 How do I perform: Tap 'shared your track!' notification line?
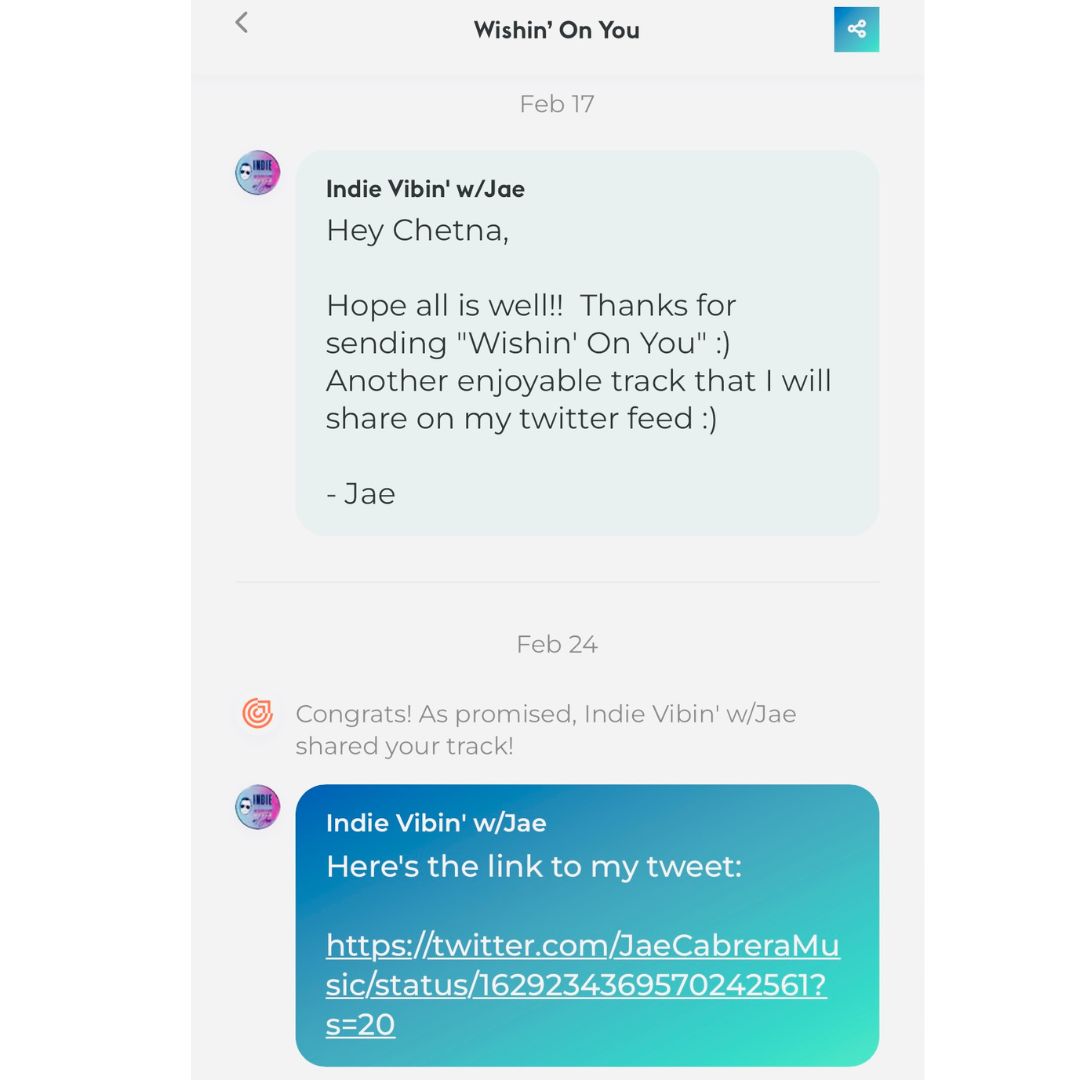[404, 746]
